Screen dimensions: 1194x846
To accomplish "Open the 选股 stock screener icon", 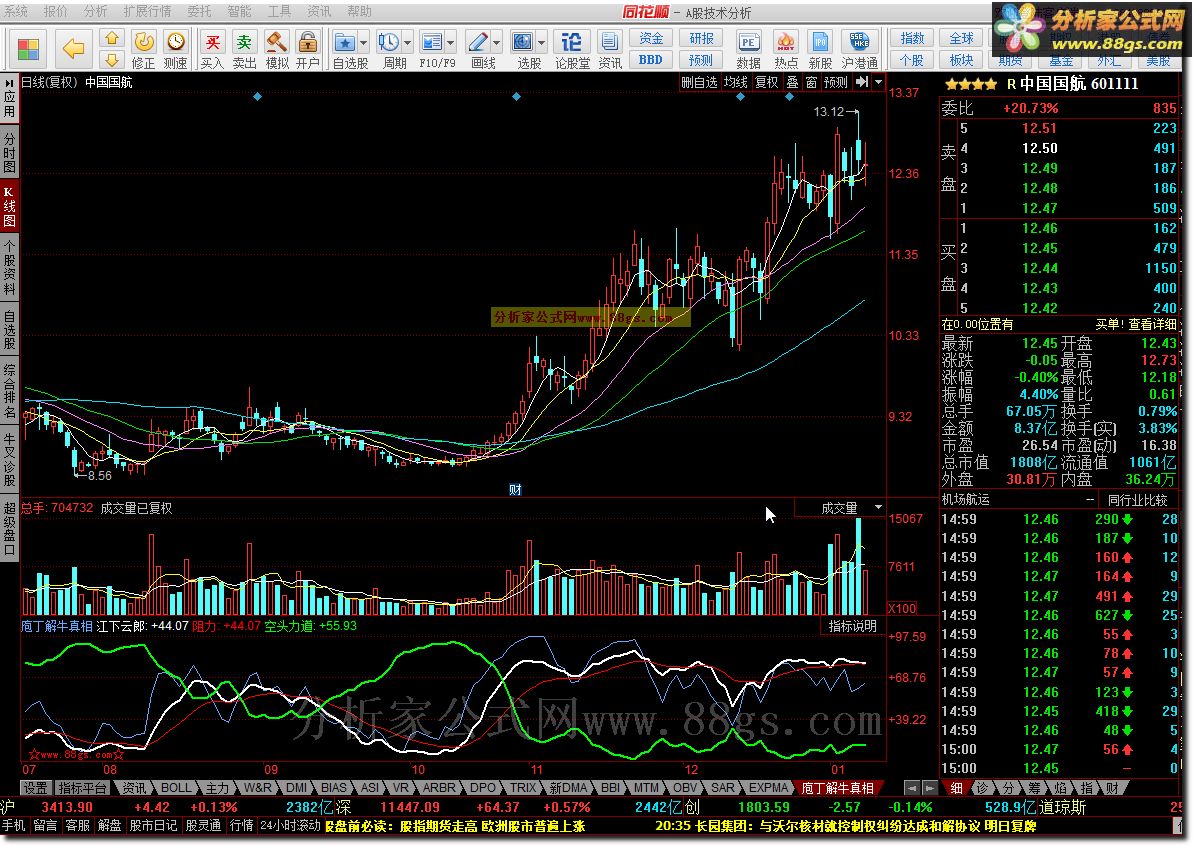I will coord(523,42).
